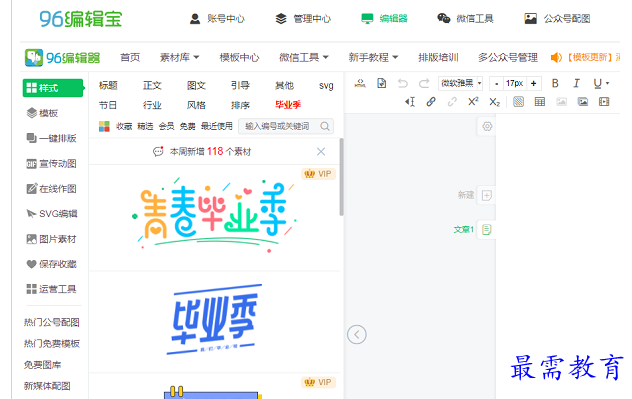Click the multicolor grid color picker icon
This screenshot has width=632, height=399.
pyautogui.click(x=104, y=127)
